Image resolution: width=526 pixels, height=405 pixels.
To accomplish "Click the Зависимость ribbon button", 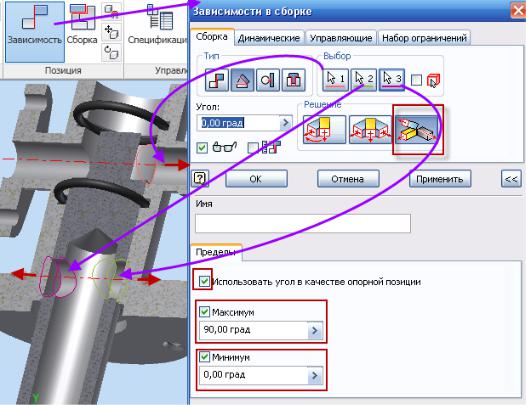I will pos(35,32).
